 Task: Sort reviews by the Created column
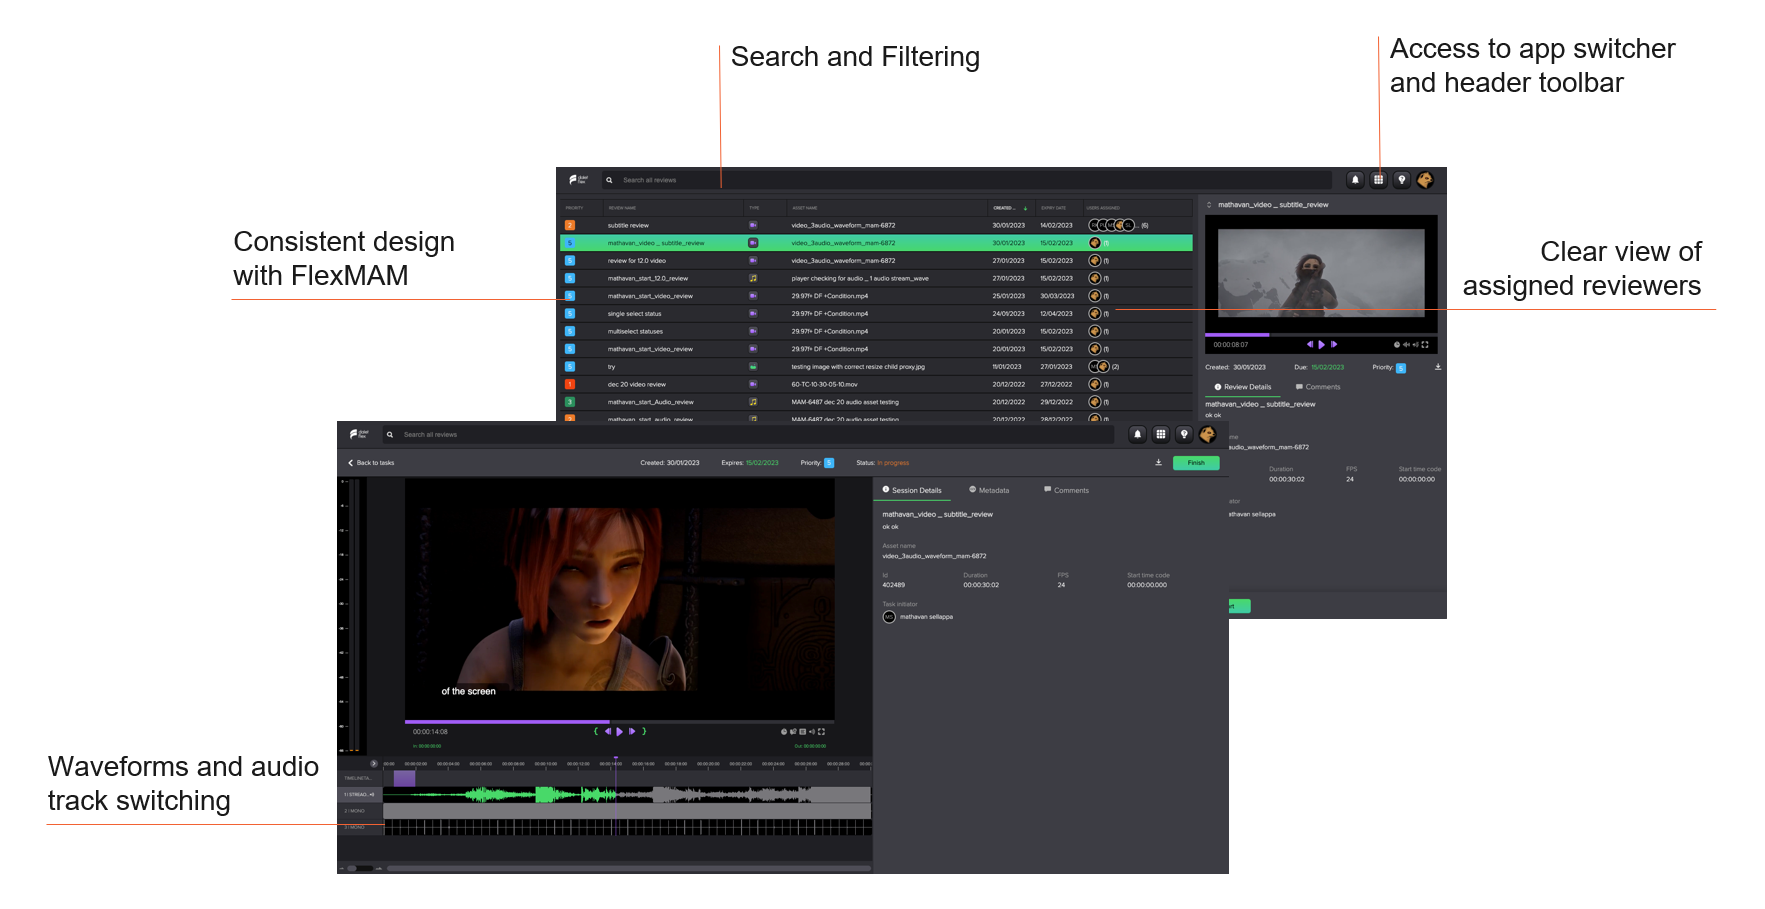coord(1004,208)
